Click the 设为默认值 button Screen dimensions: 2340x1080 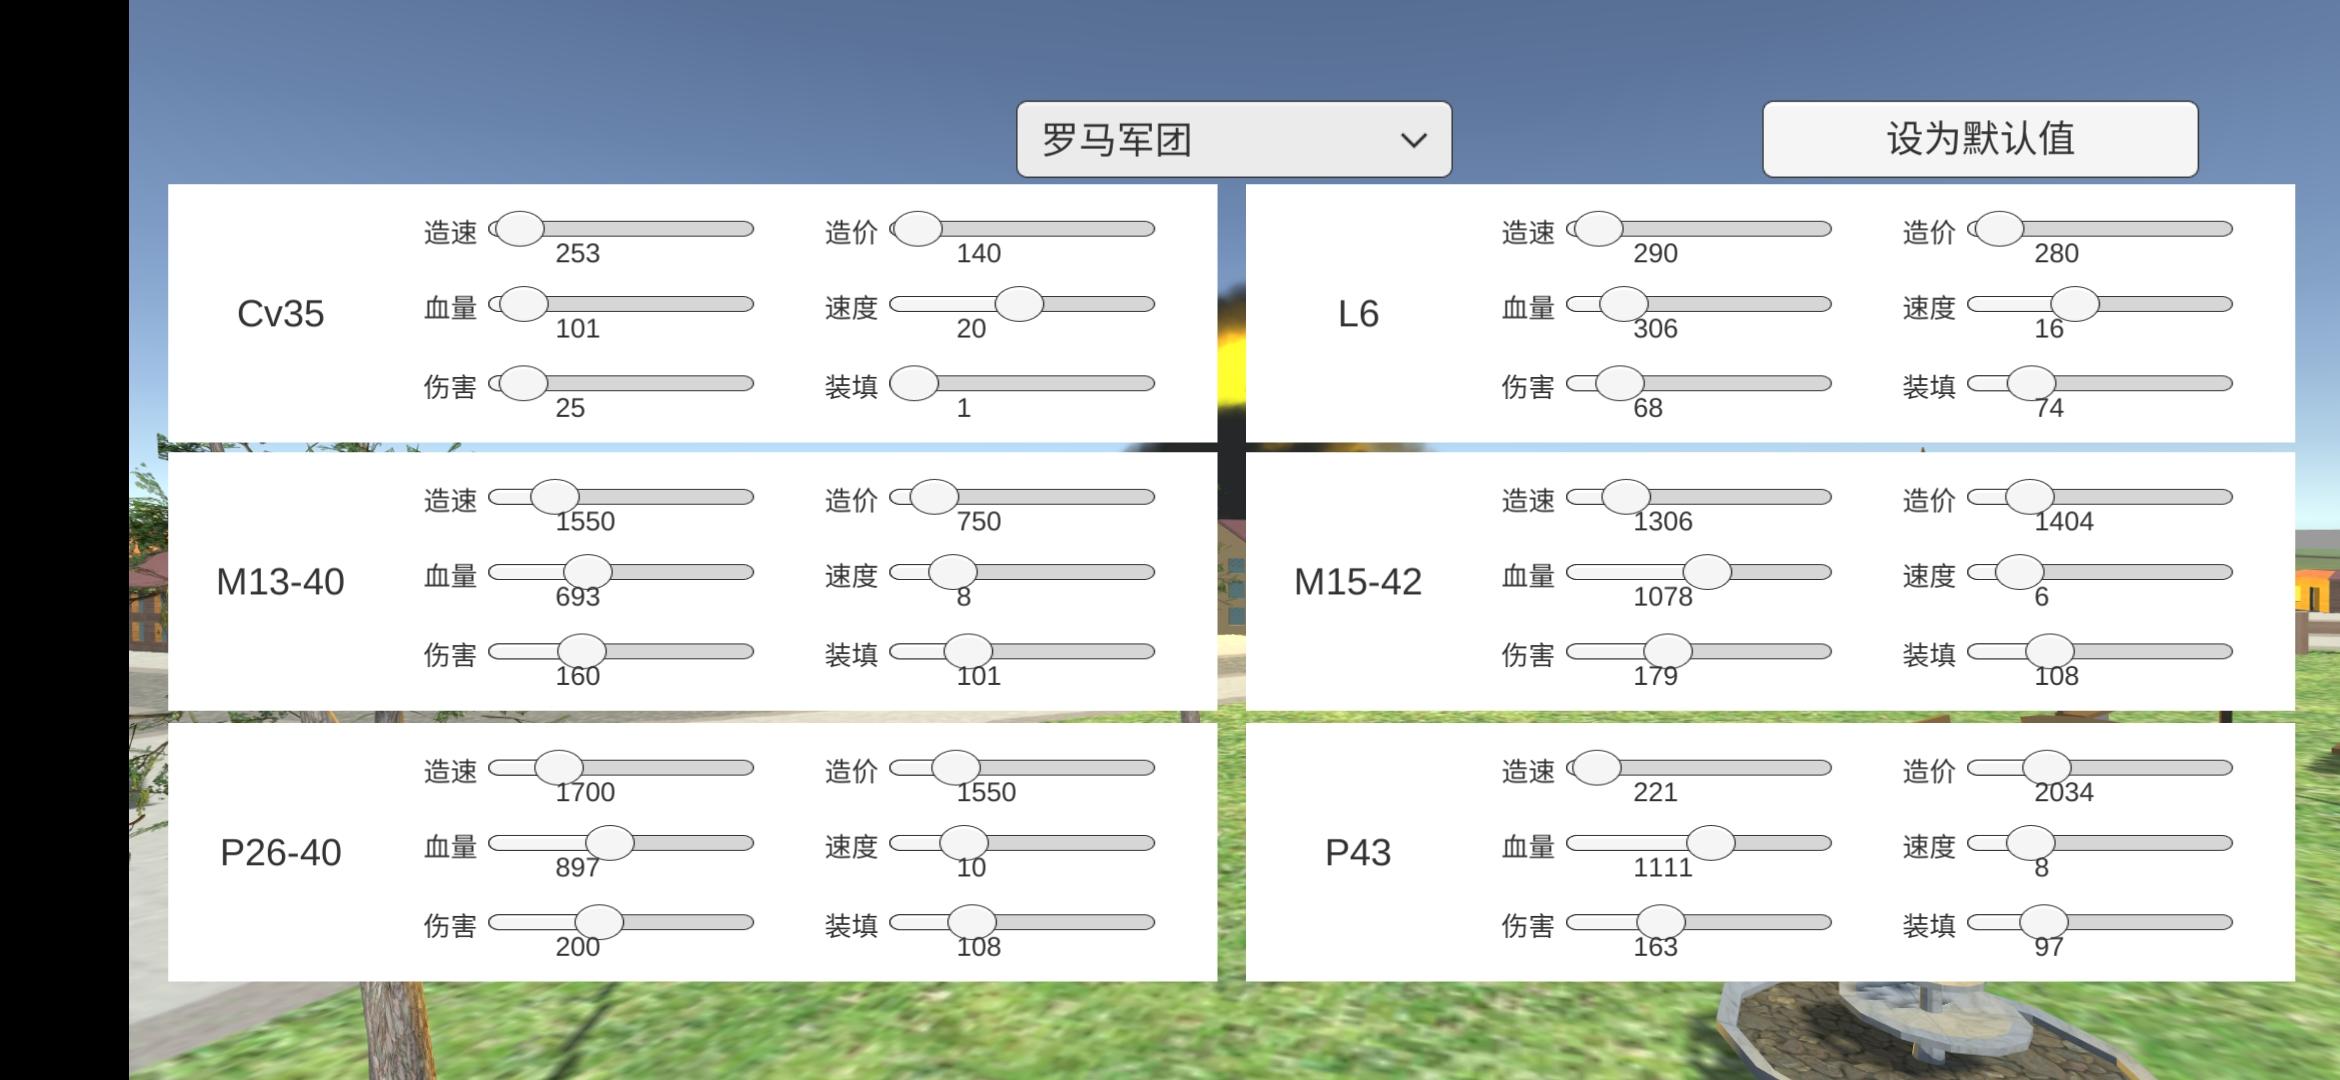point(1980,139)
